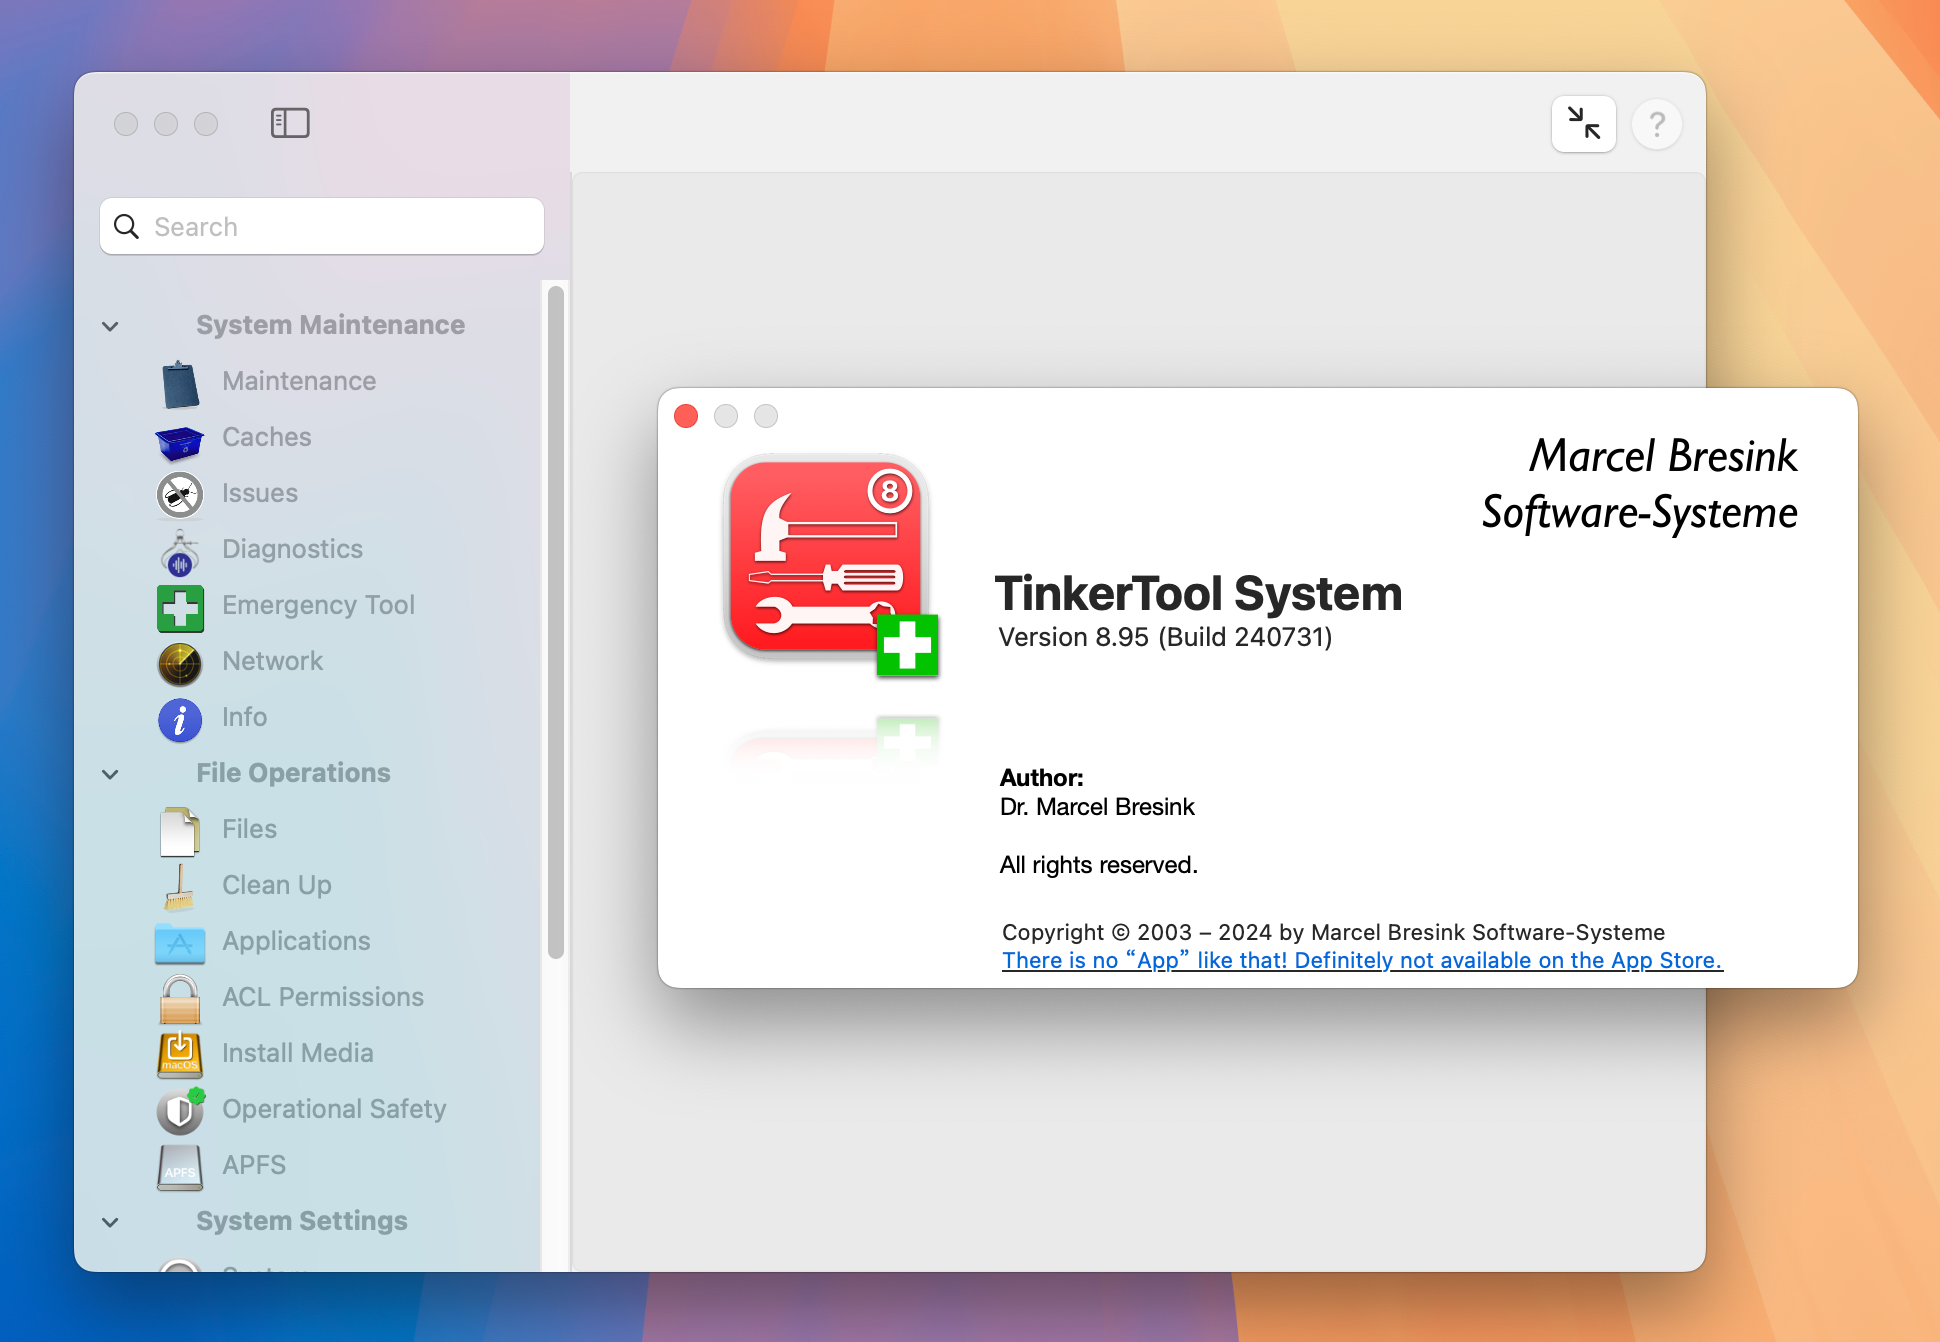Image resolution: width=1940 pixels, height=1342 pixels.
Task: Select the Diagnostics icon
Action: point(180,551)
